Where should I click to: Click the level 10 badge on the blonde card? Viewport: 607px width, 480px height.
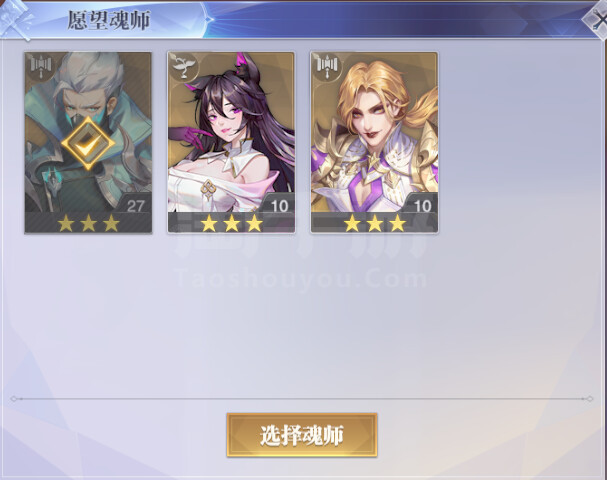point(422,206)
